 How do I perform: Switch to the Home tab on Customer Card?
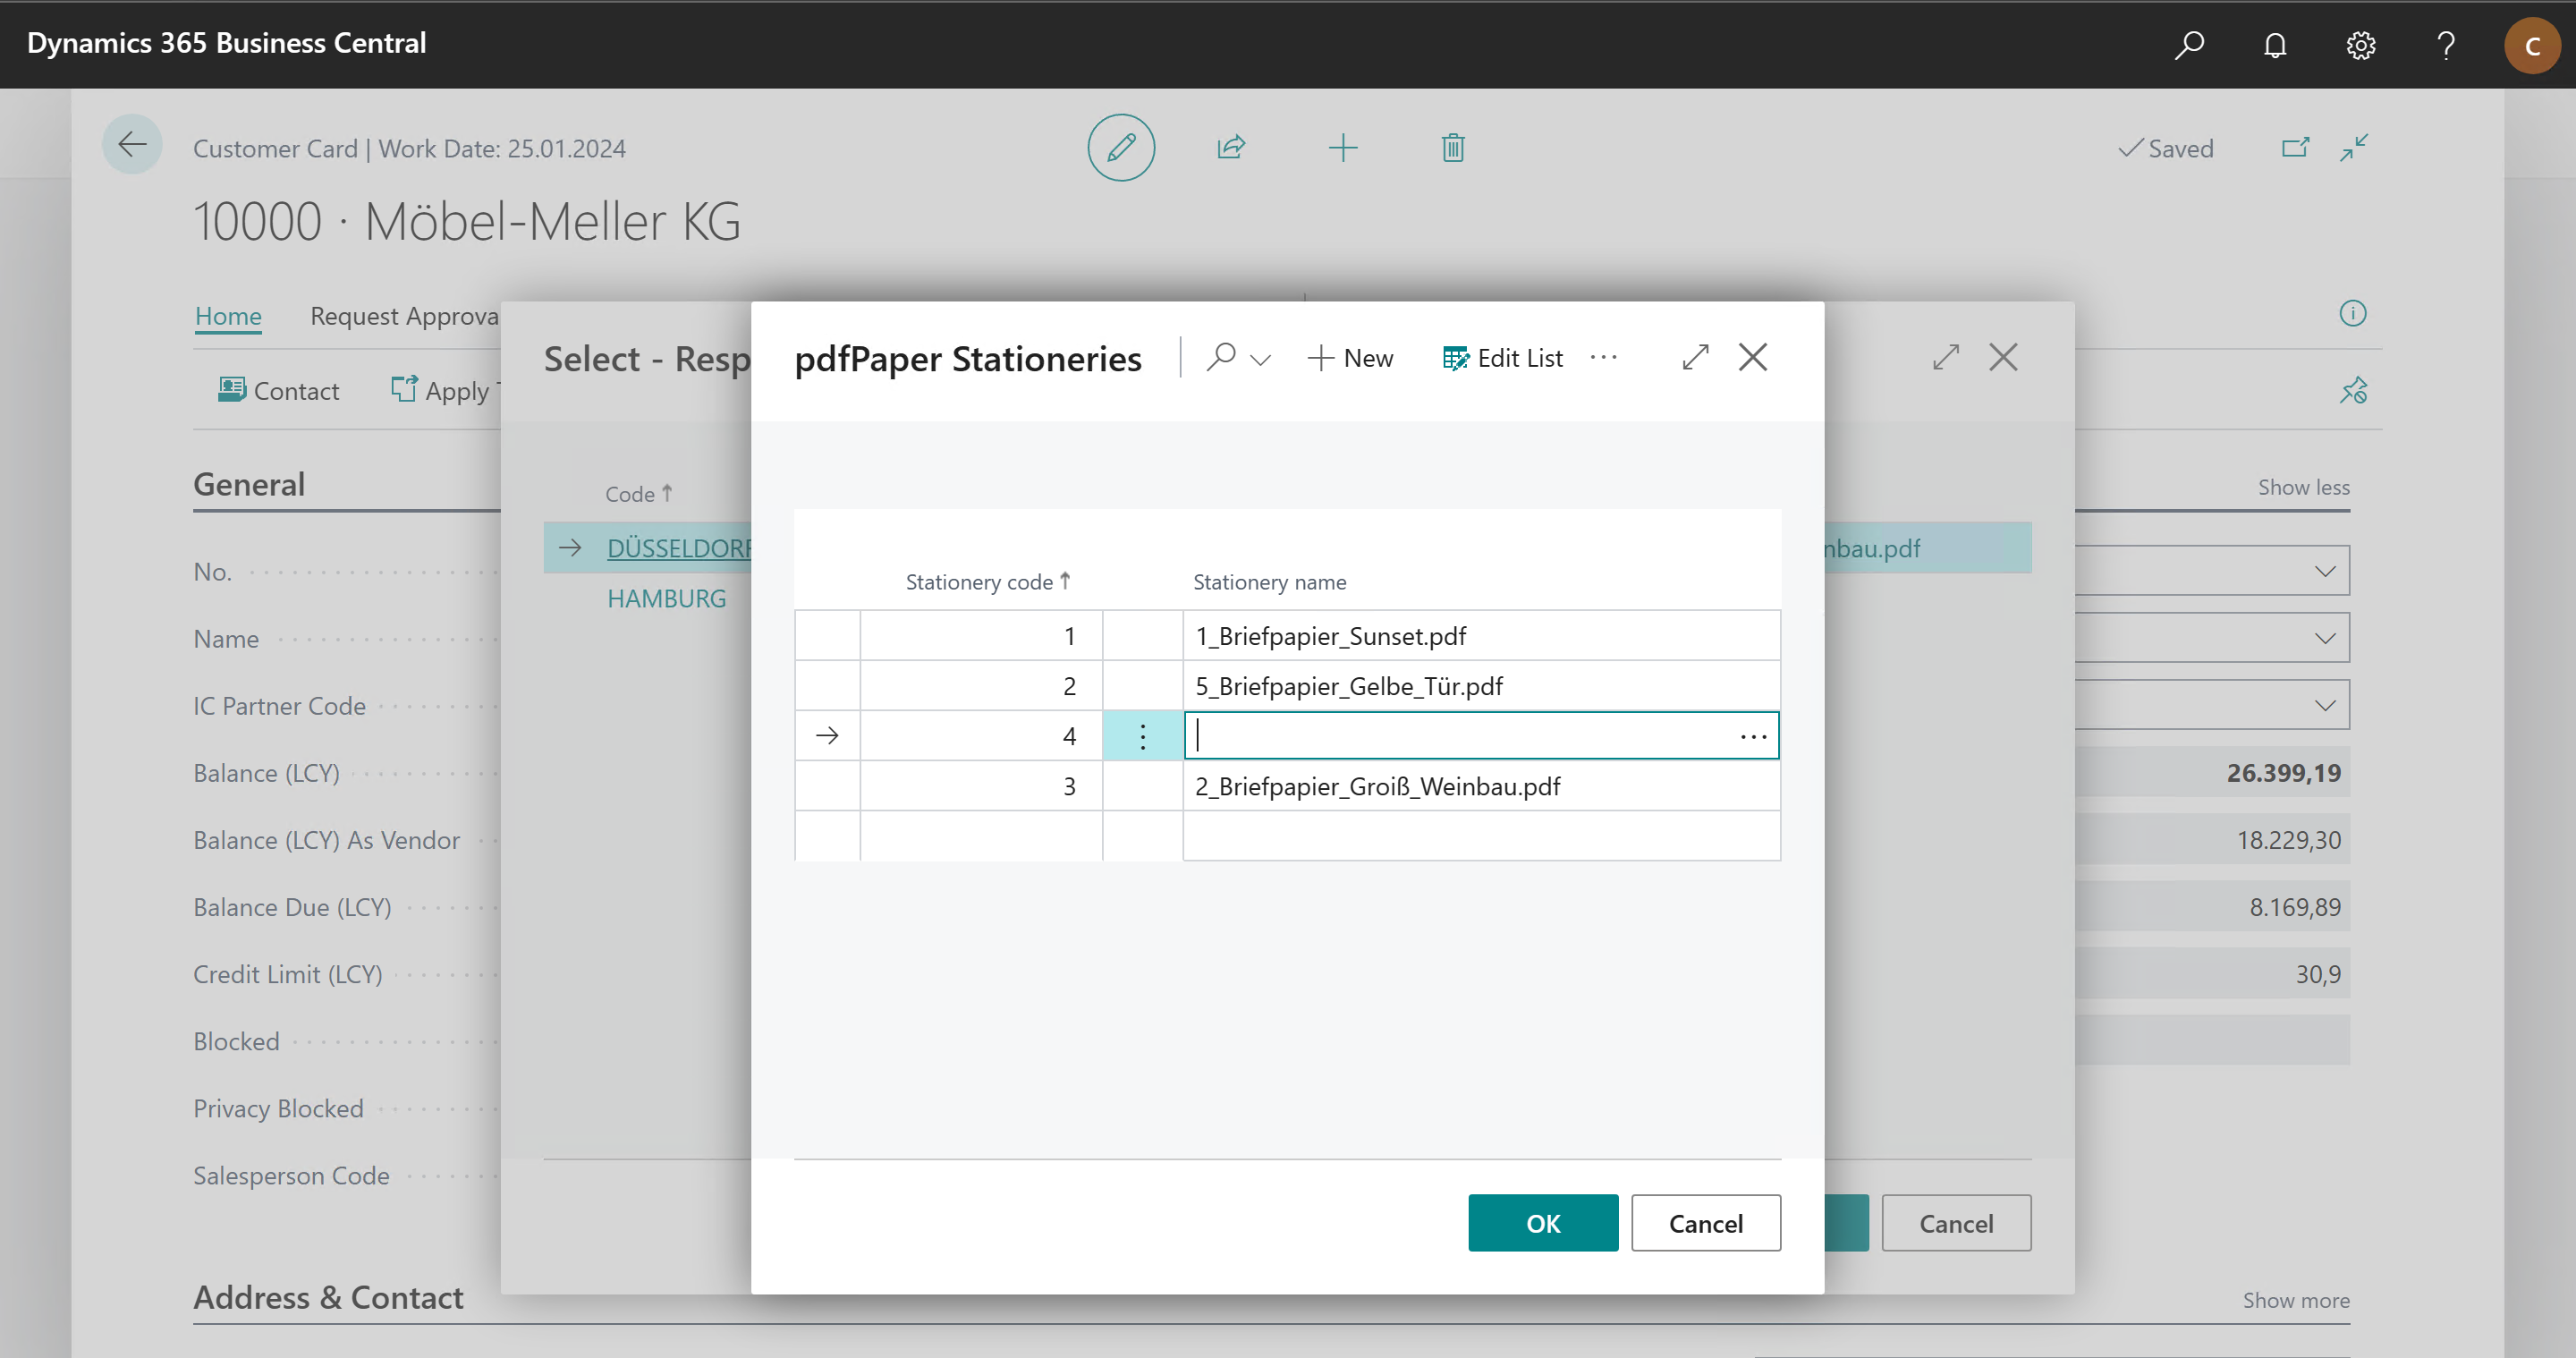(x=228, y=316)
